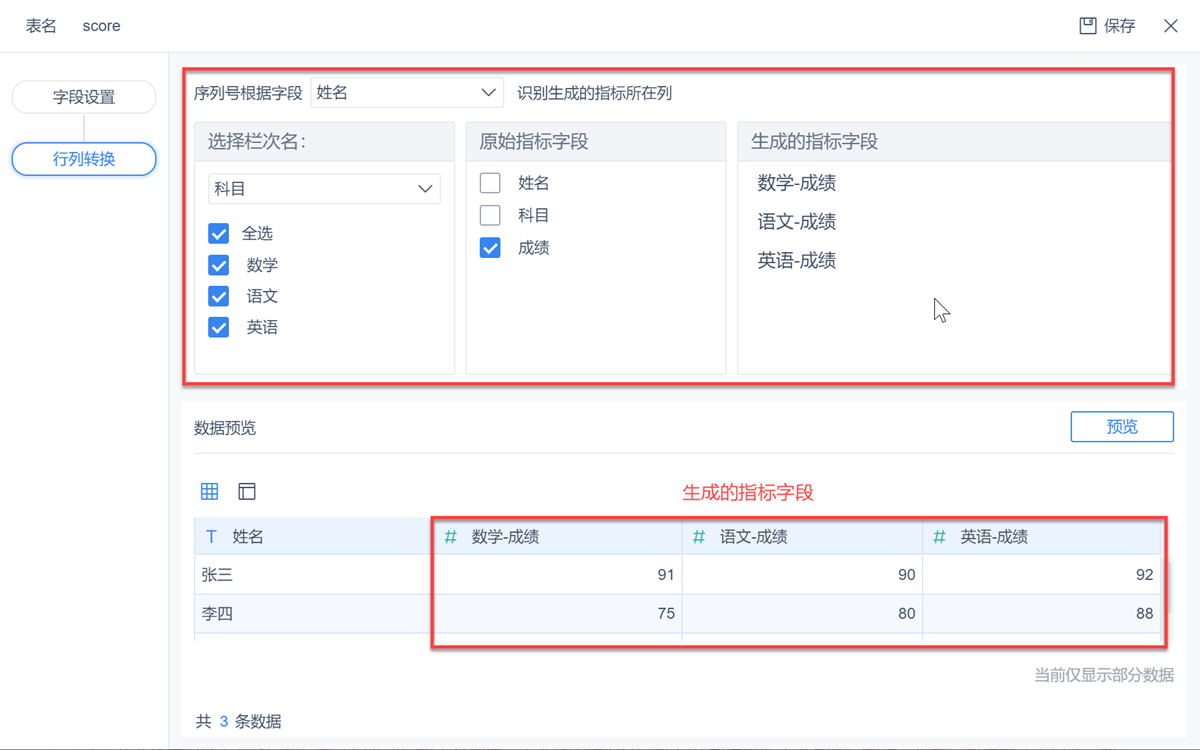Expand the 科目 column name dropdown
Image resolution: width=1200 pixels, height=750 pixels.
point(324,188)
